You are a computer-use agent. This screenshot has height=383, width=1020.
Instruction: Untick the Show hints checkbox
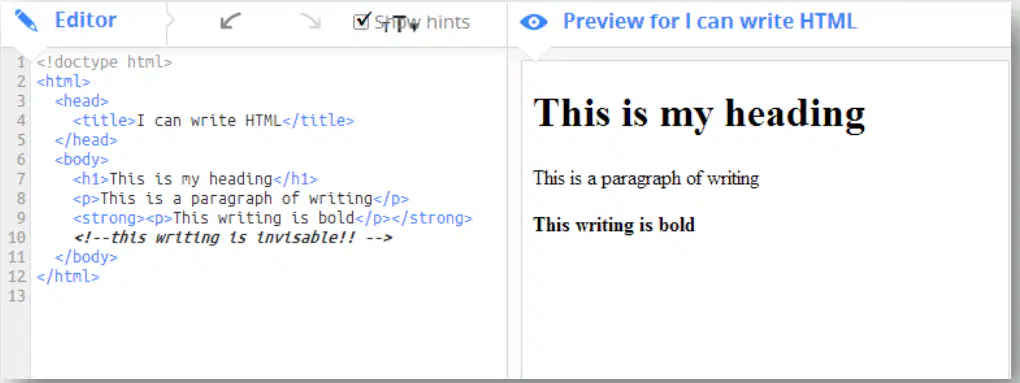coord(361,22)
